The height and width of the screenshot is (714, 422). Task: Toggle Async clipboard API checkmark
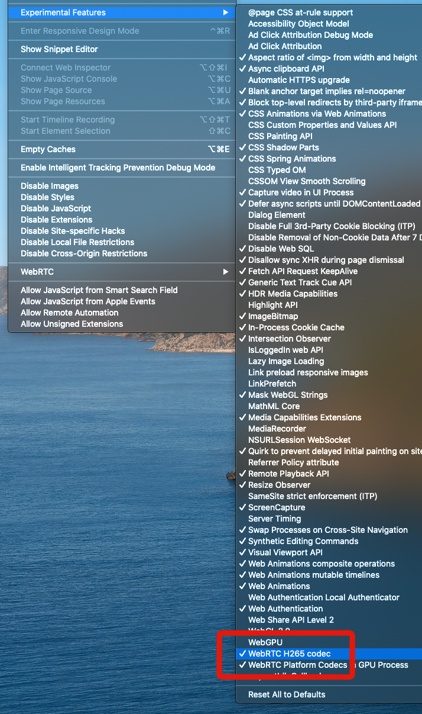click(x=329, y=69)
